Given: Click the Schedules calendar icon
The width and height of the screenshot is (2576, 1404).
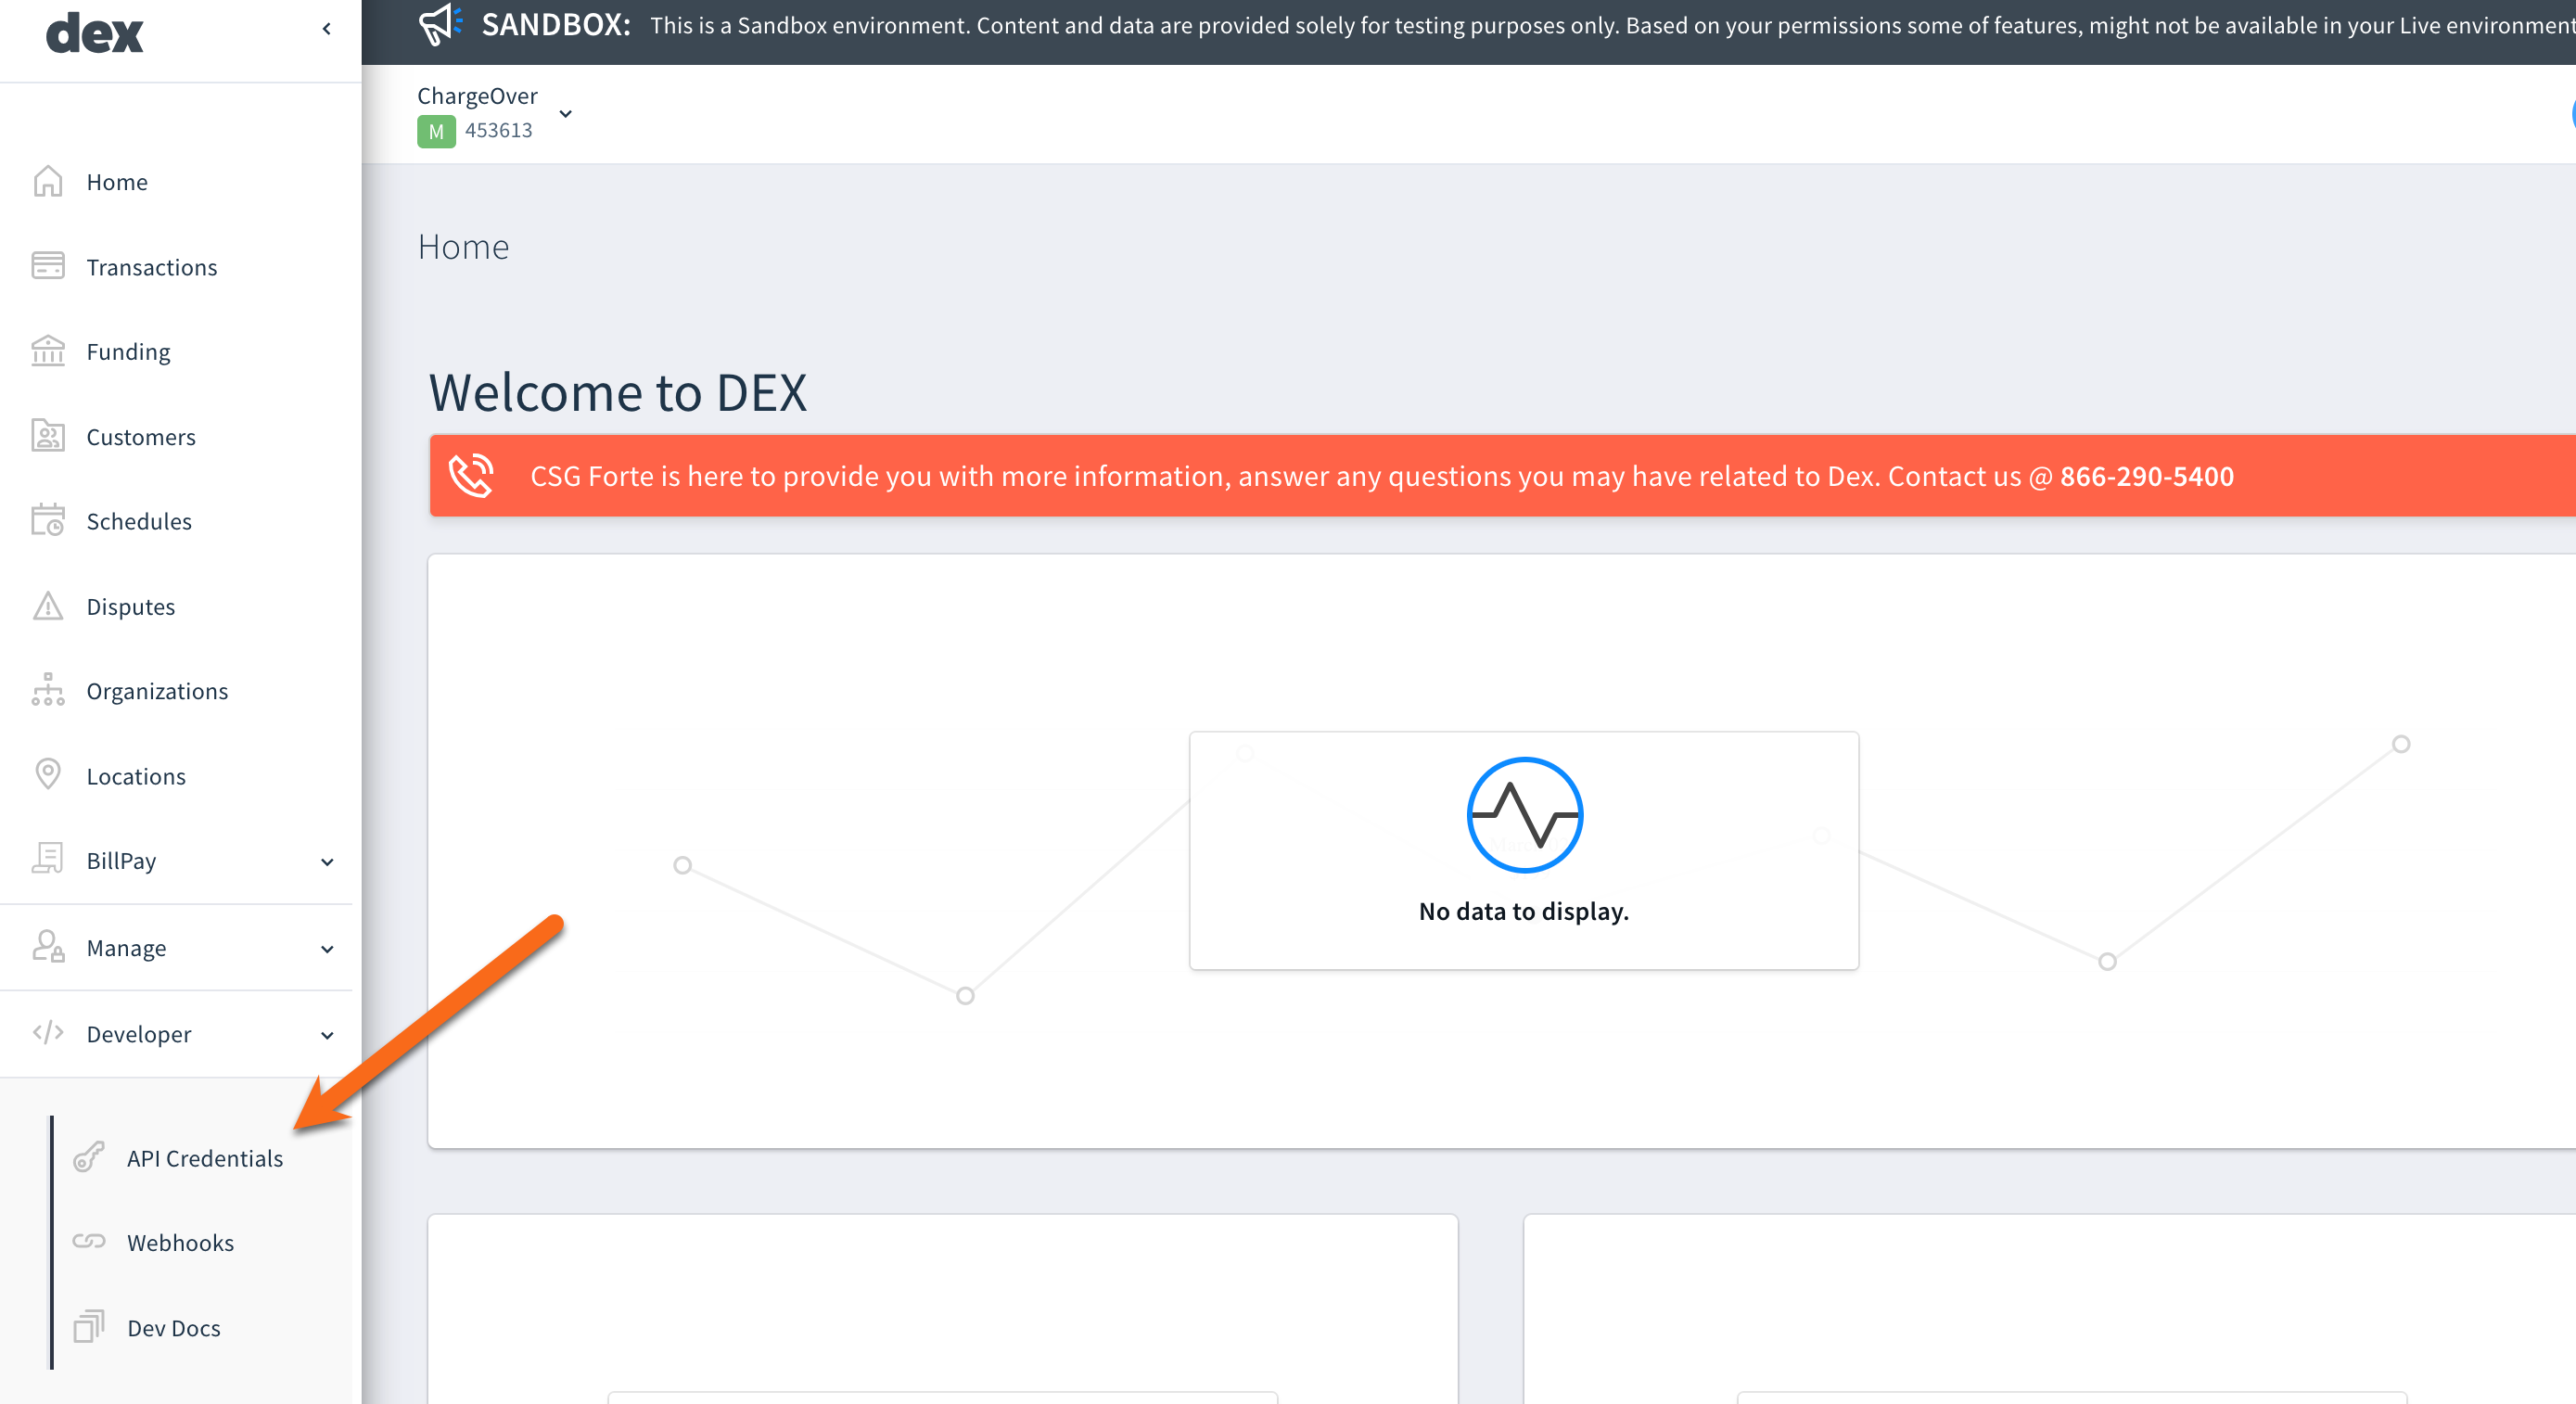Looking at the screenshot, I should pyautogui.click(x=48, y=520).
